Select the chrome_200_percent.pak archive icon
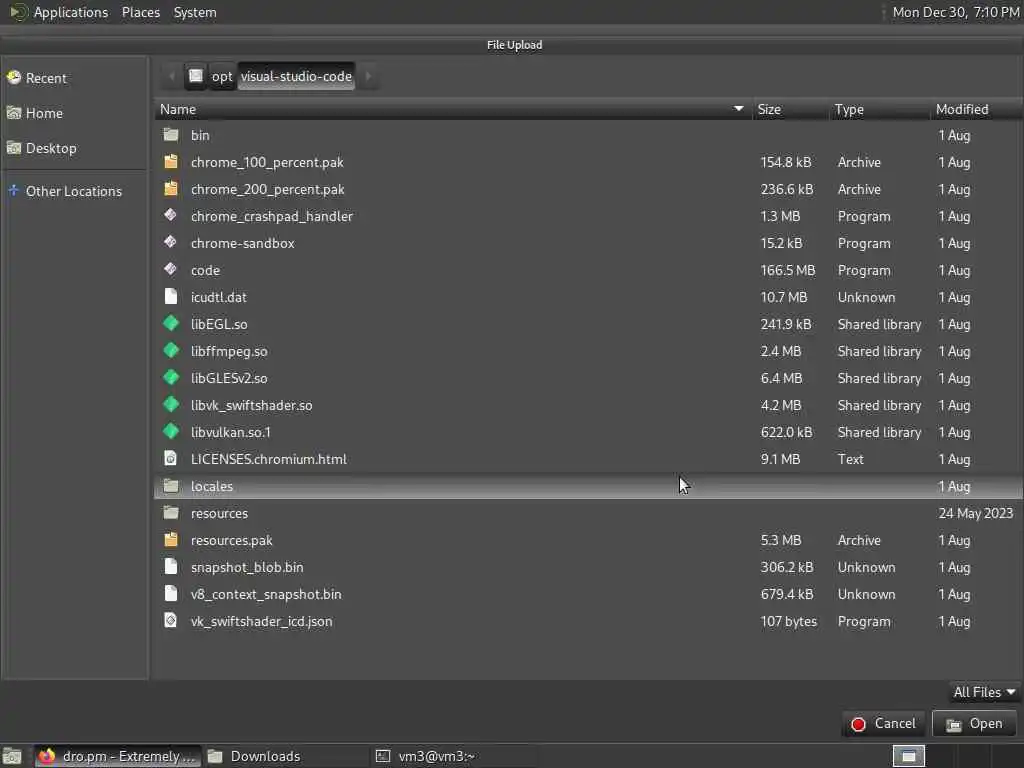 (171, 189)
